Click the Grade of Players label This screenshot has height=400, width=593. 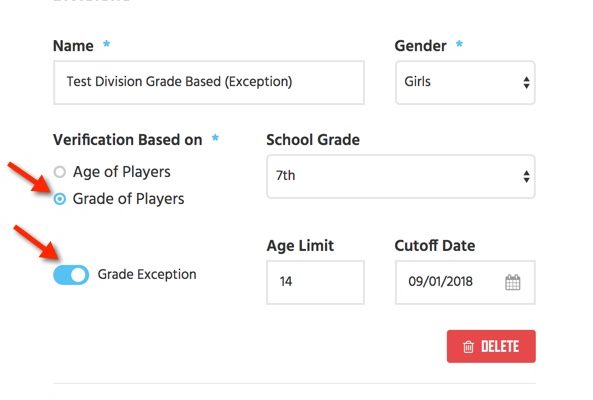coord(128,199)
